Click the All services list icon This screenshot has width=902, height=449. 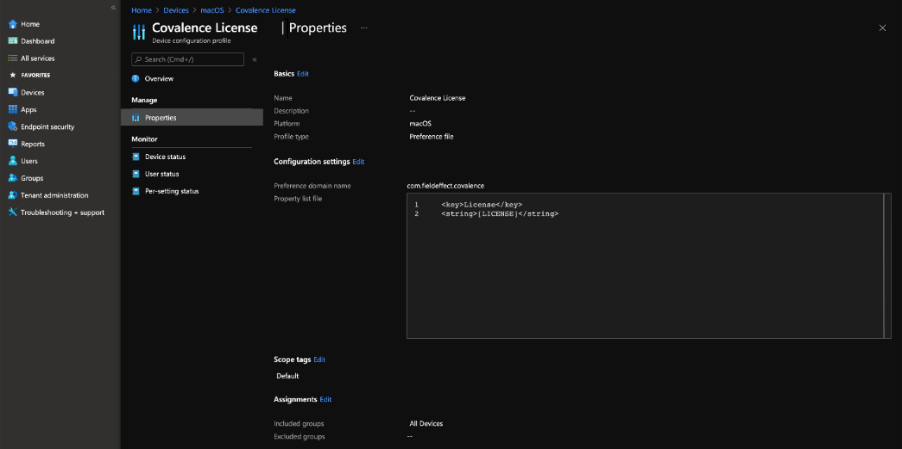pos(13,58)
